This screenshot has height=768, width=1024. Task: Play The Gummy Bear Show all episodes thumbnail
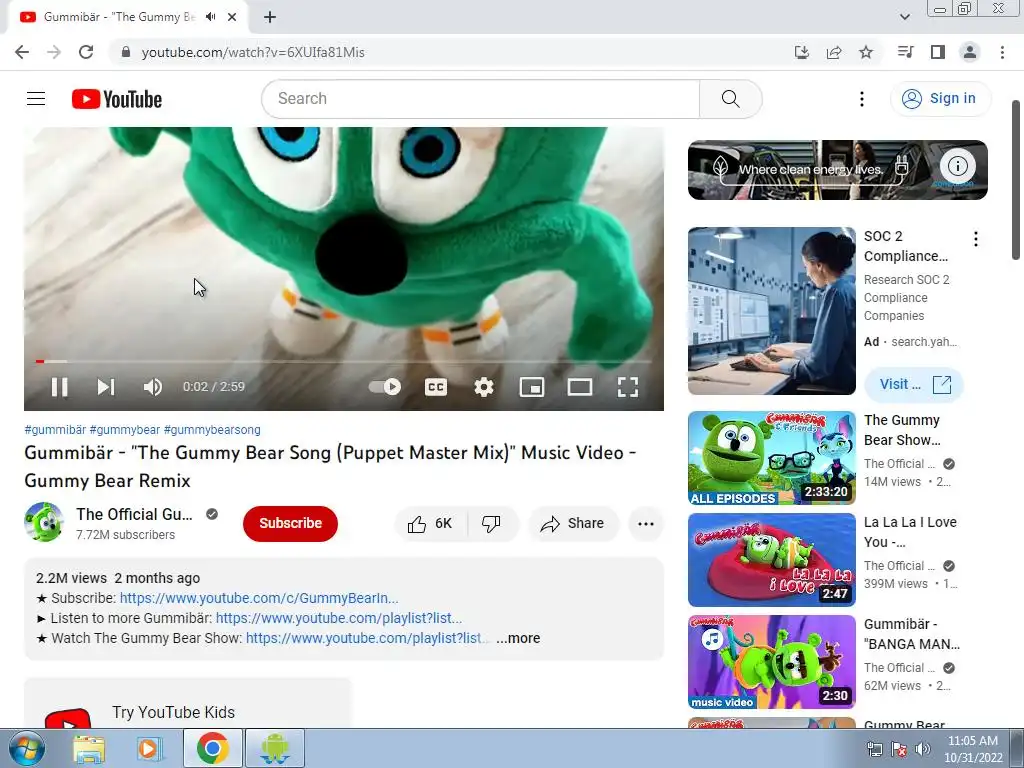point(771,458)
